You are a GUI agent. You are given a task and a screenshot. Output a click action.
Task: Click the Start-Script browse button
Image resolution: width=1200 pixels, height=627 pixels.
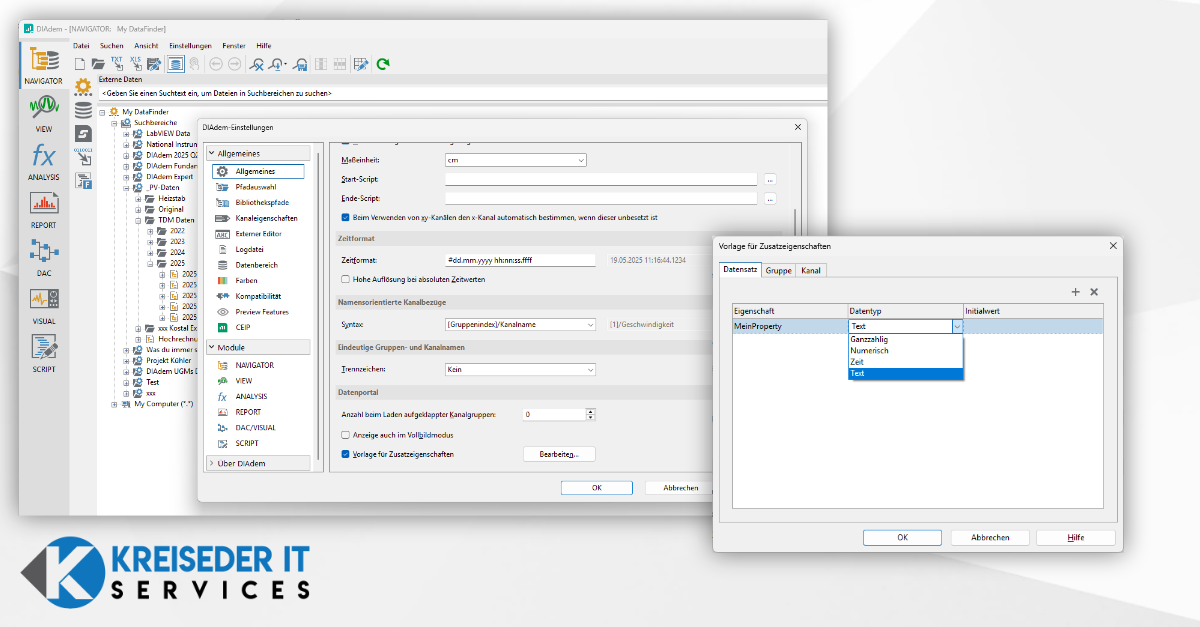[770, 179]
